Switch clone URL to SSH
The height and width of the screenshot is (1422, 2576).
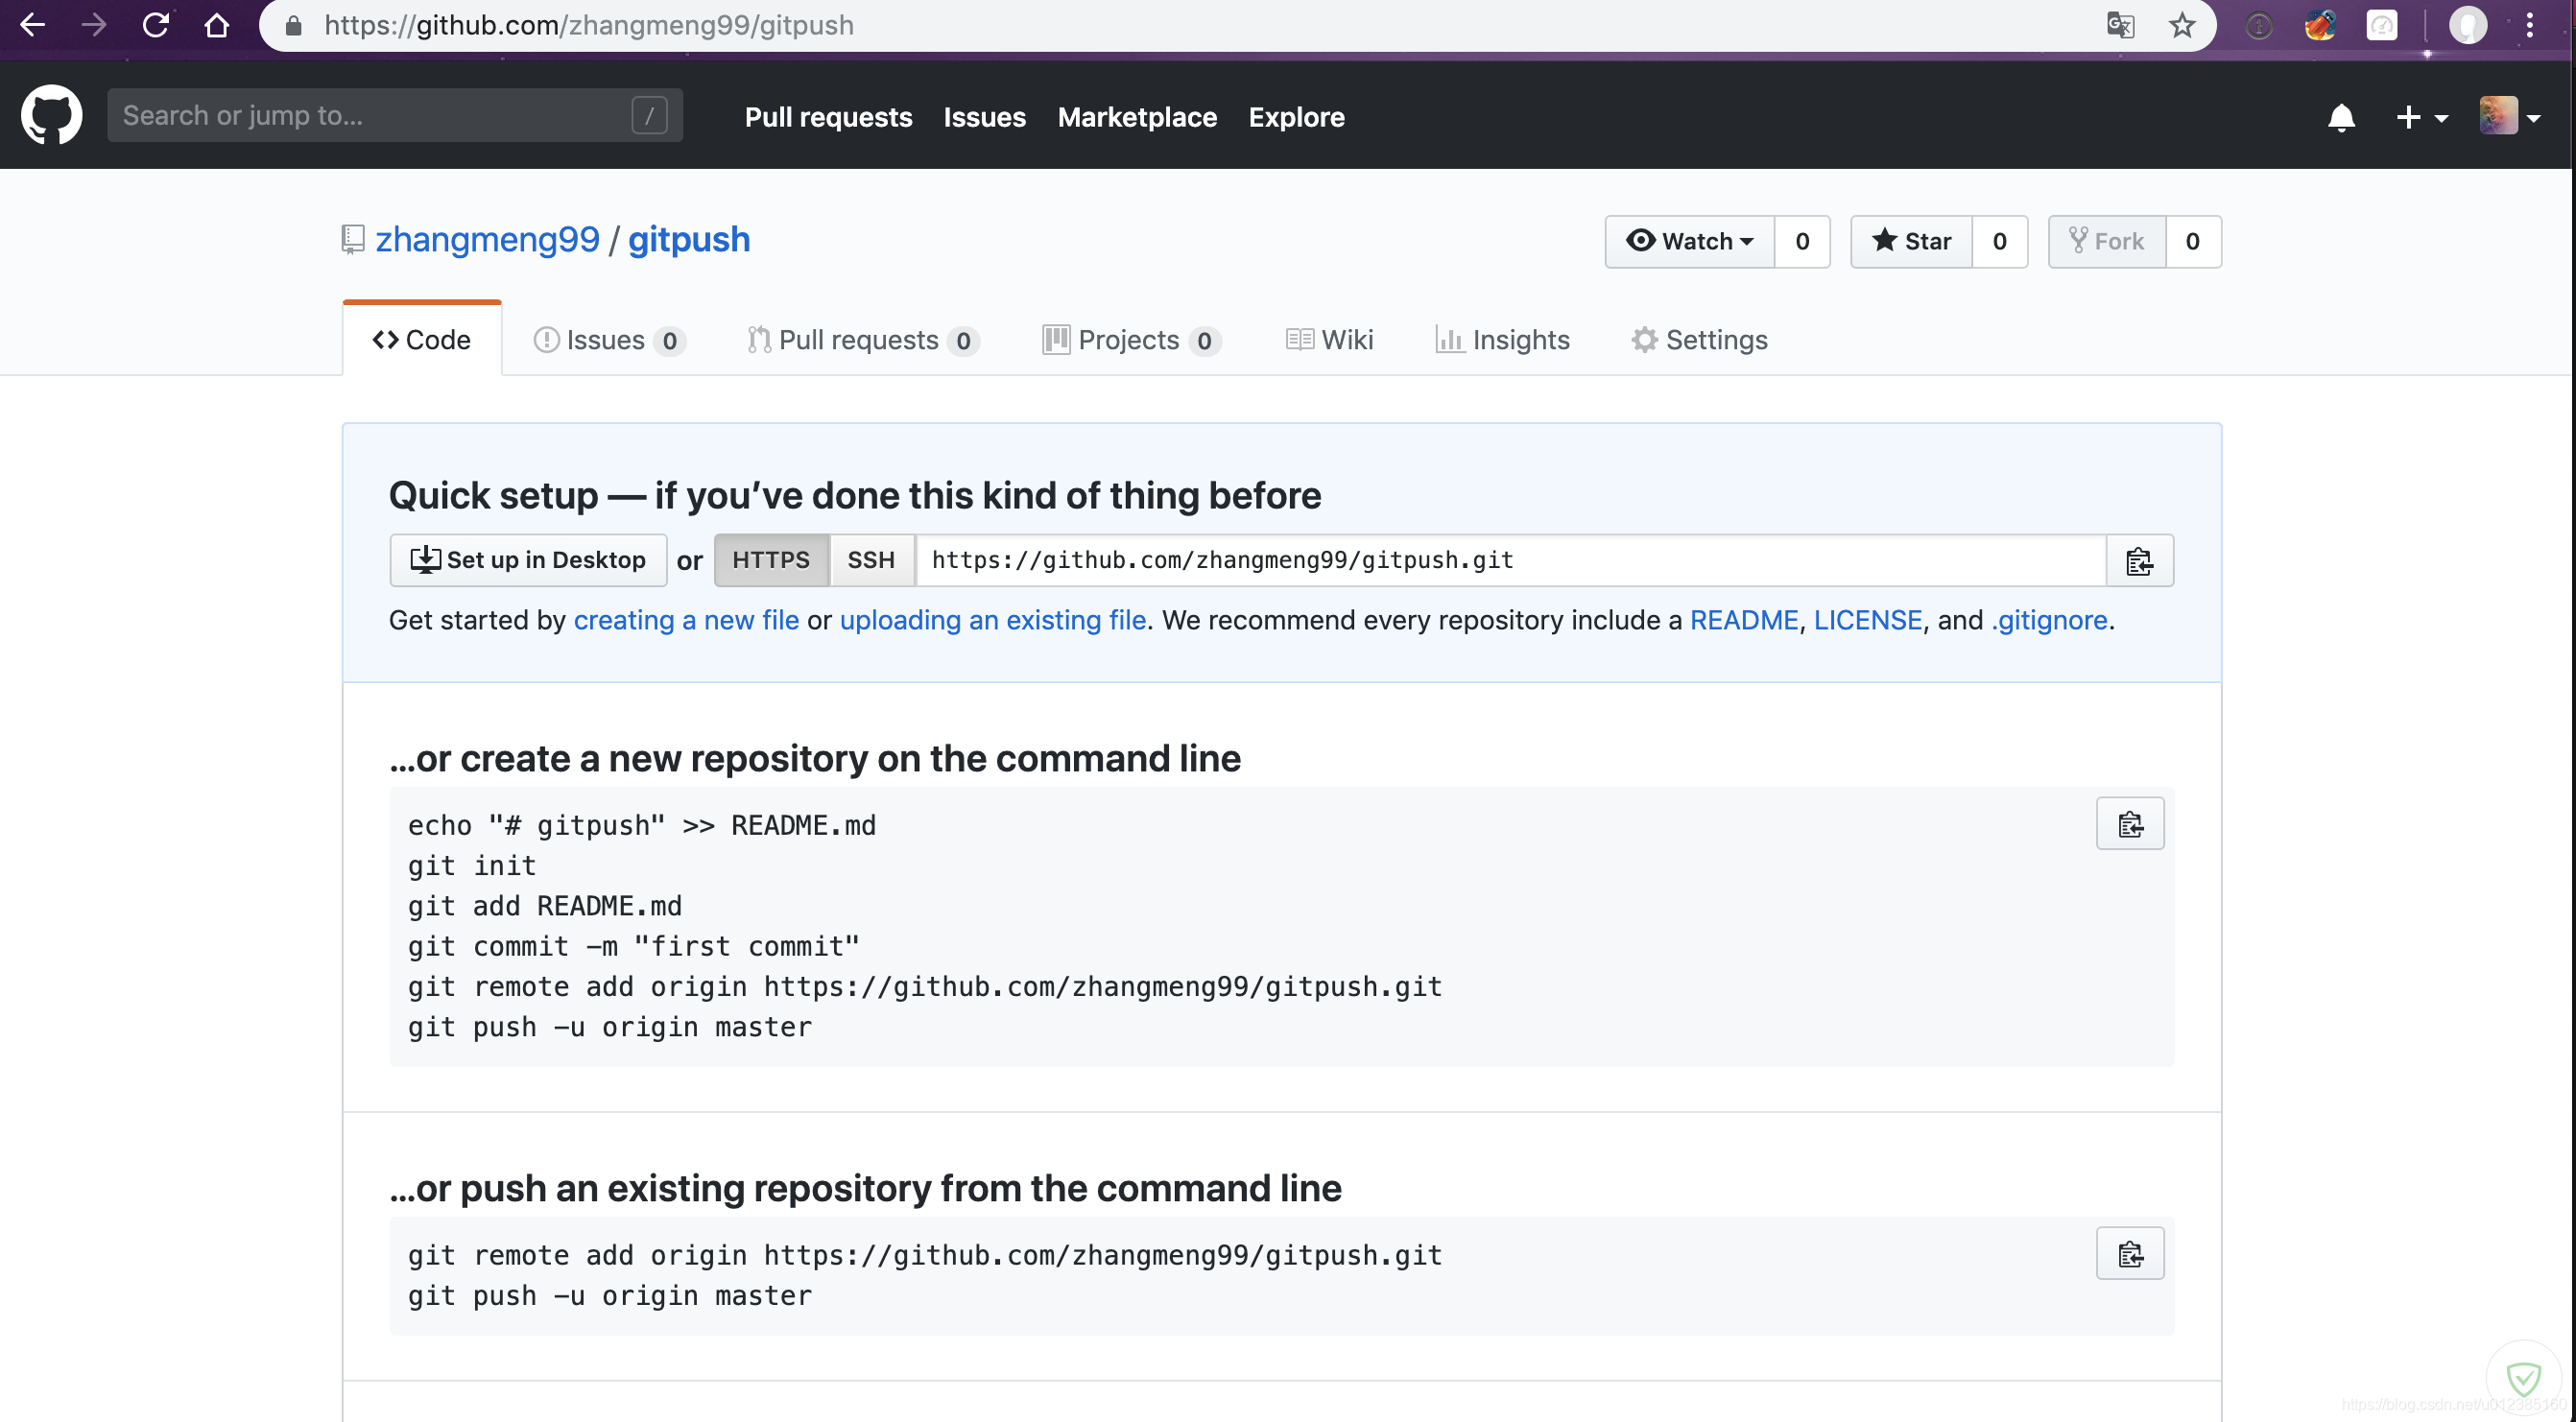(x=871, y=560)
